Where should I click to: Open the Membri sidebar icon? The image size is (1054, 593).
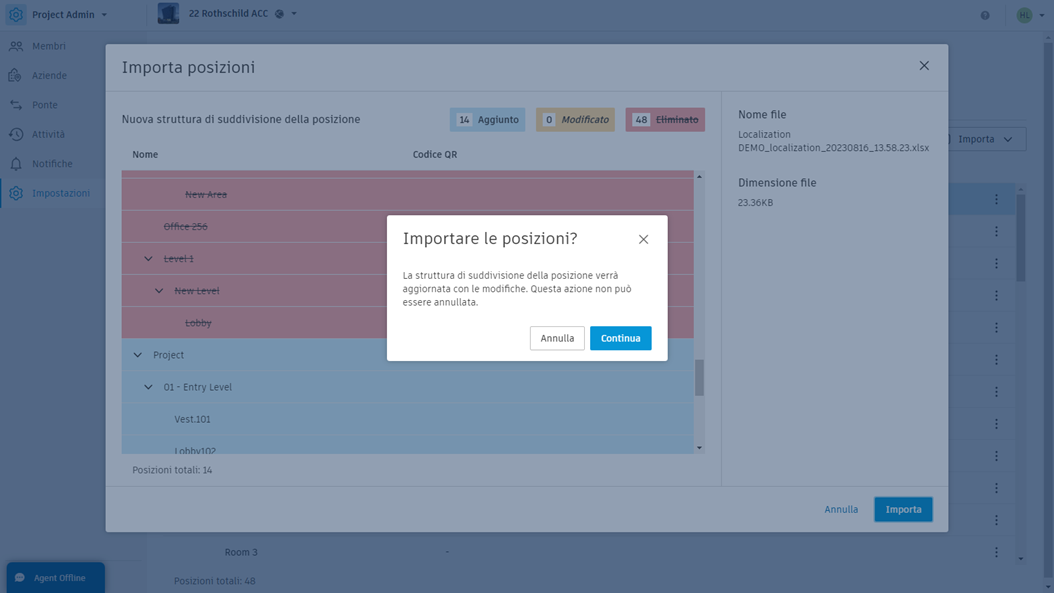point(16,46)
